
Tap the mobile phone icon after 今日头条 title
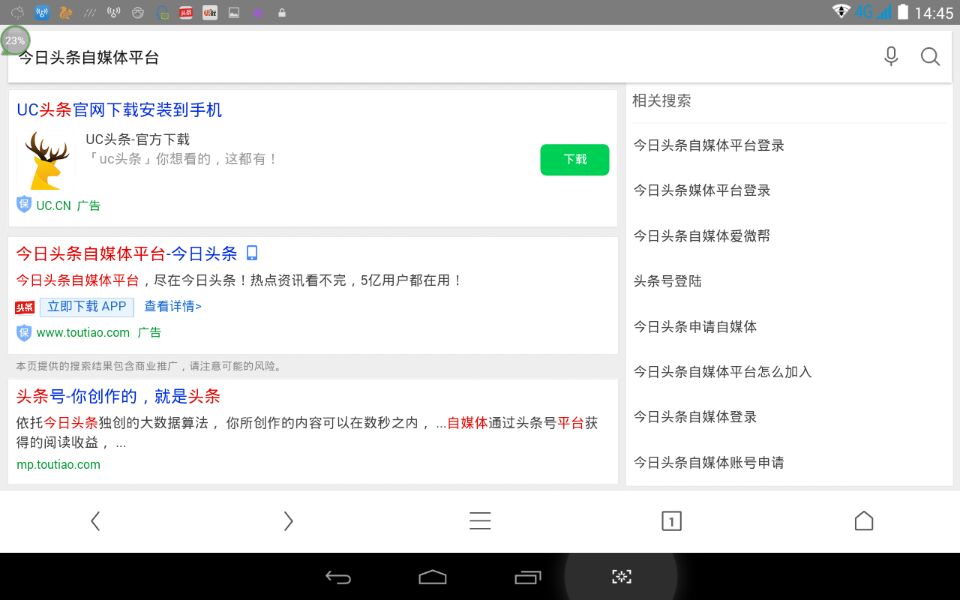pos(252,252)
